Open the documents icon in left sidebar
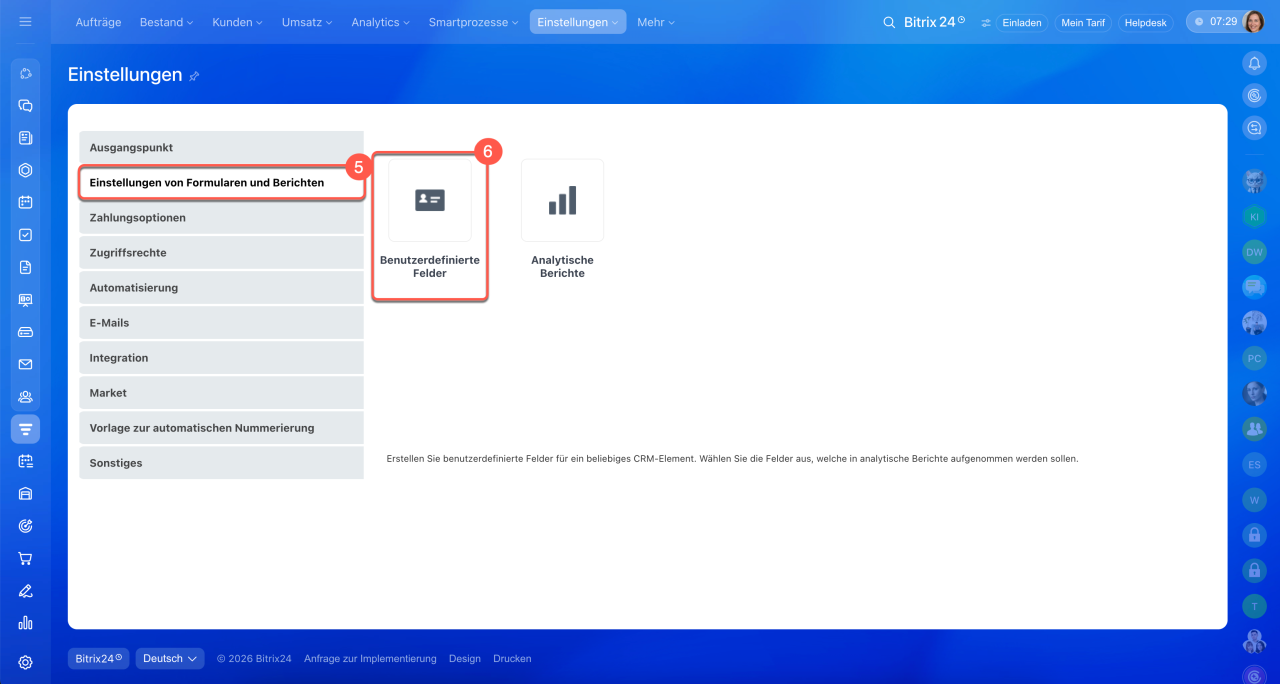This screenshot has height=684, width=1280. coord(26,267)
